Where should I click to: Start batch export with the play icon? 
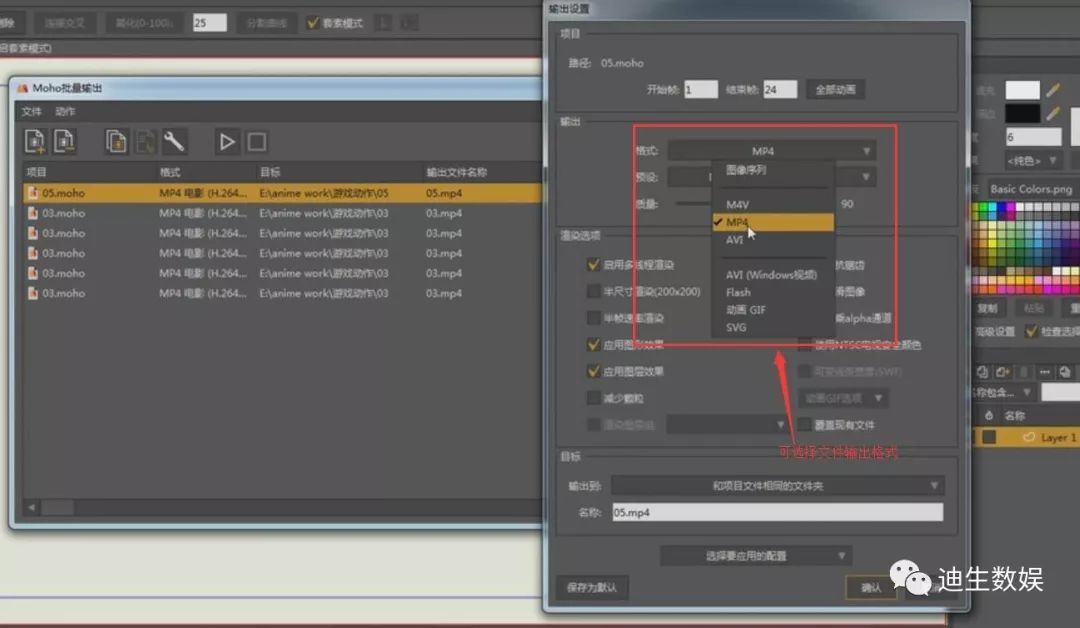coord(227,142)
